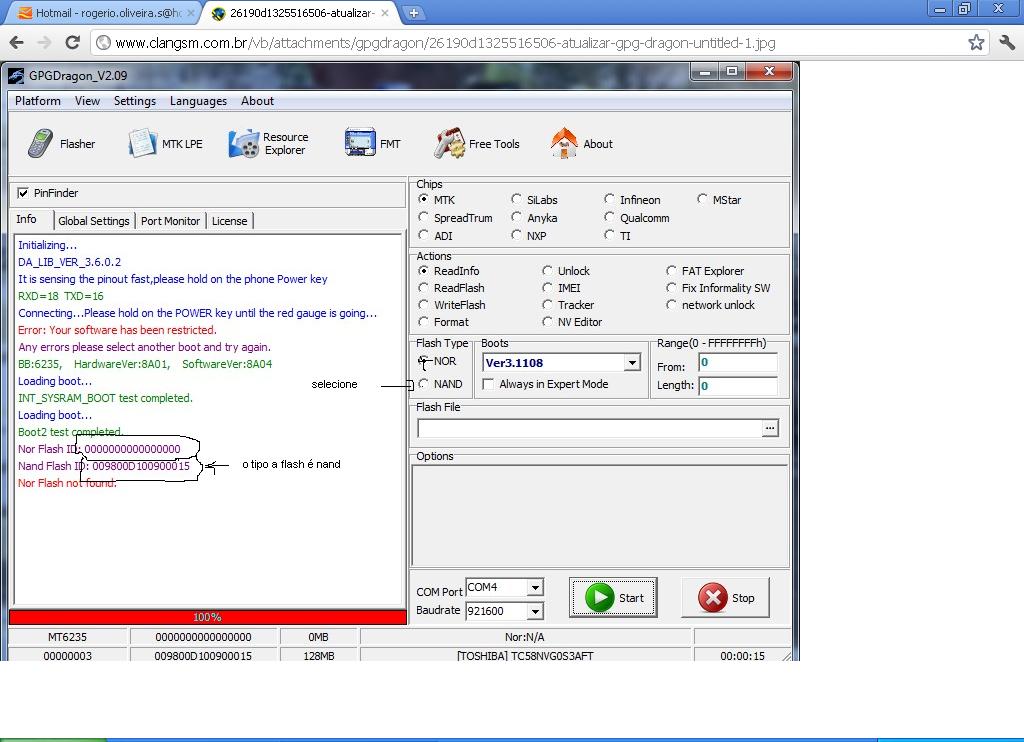Viewport: 1024px width, 742px height.
Task: Choose the SiLabs chip option
Action: [x=517, y=199]
